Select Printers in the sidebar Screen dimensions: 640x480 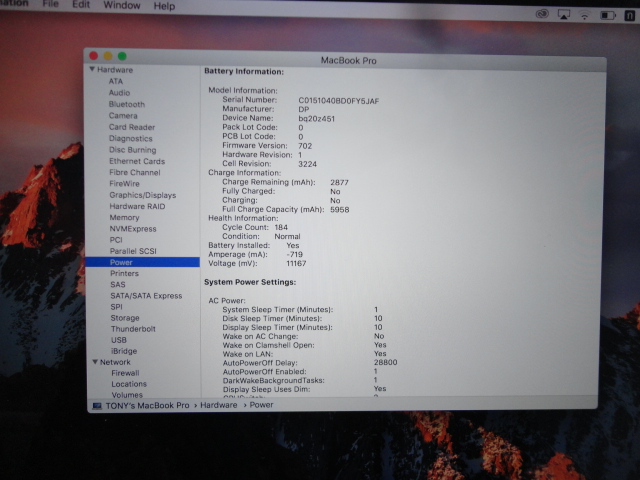[124, 273]
